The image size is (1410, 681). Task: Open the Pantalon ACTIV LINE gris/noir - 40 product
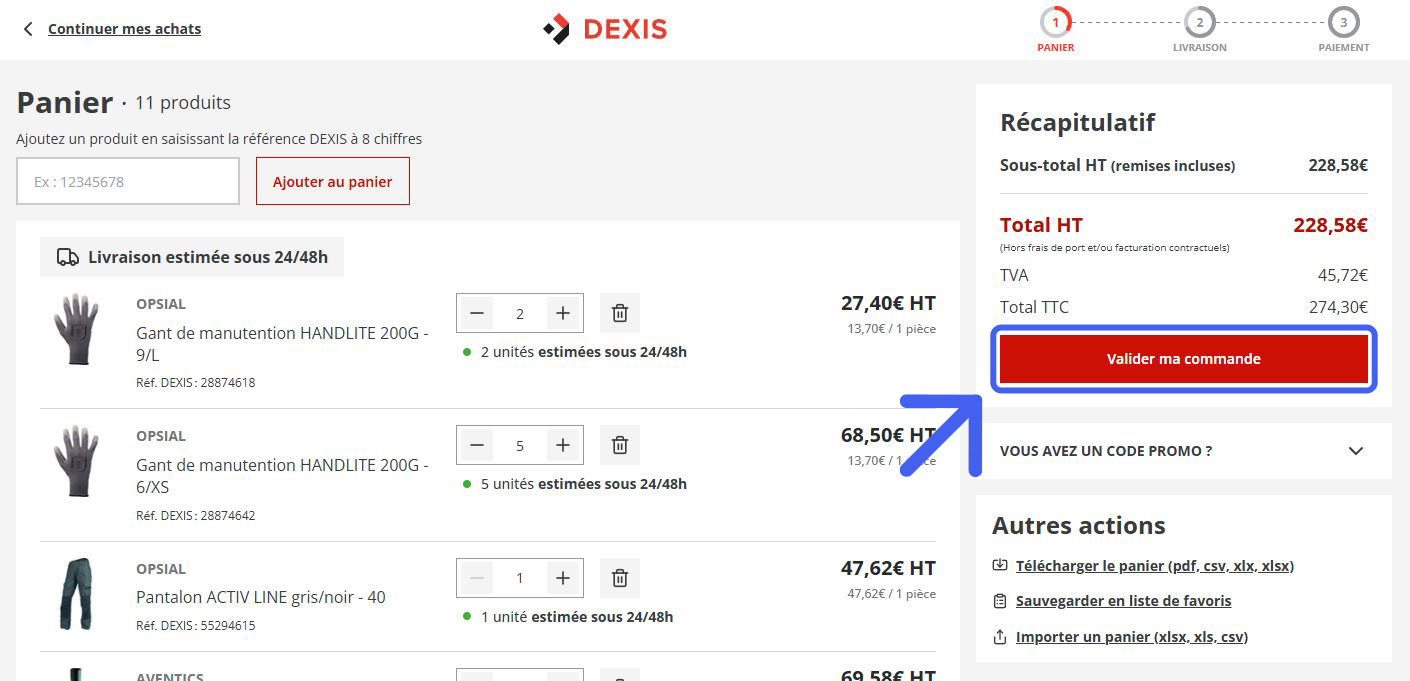261,597
